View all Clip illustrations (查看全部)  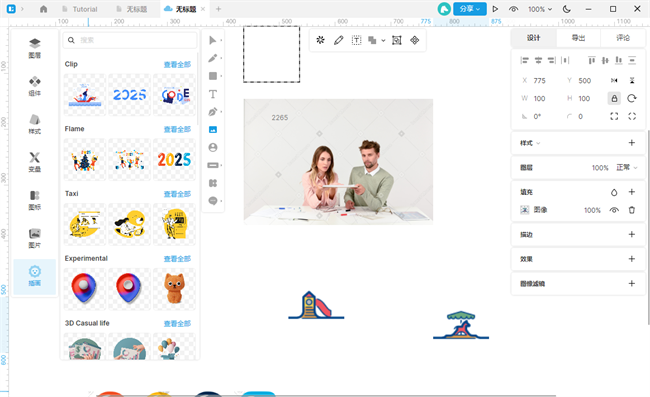[x=177, y=64]
